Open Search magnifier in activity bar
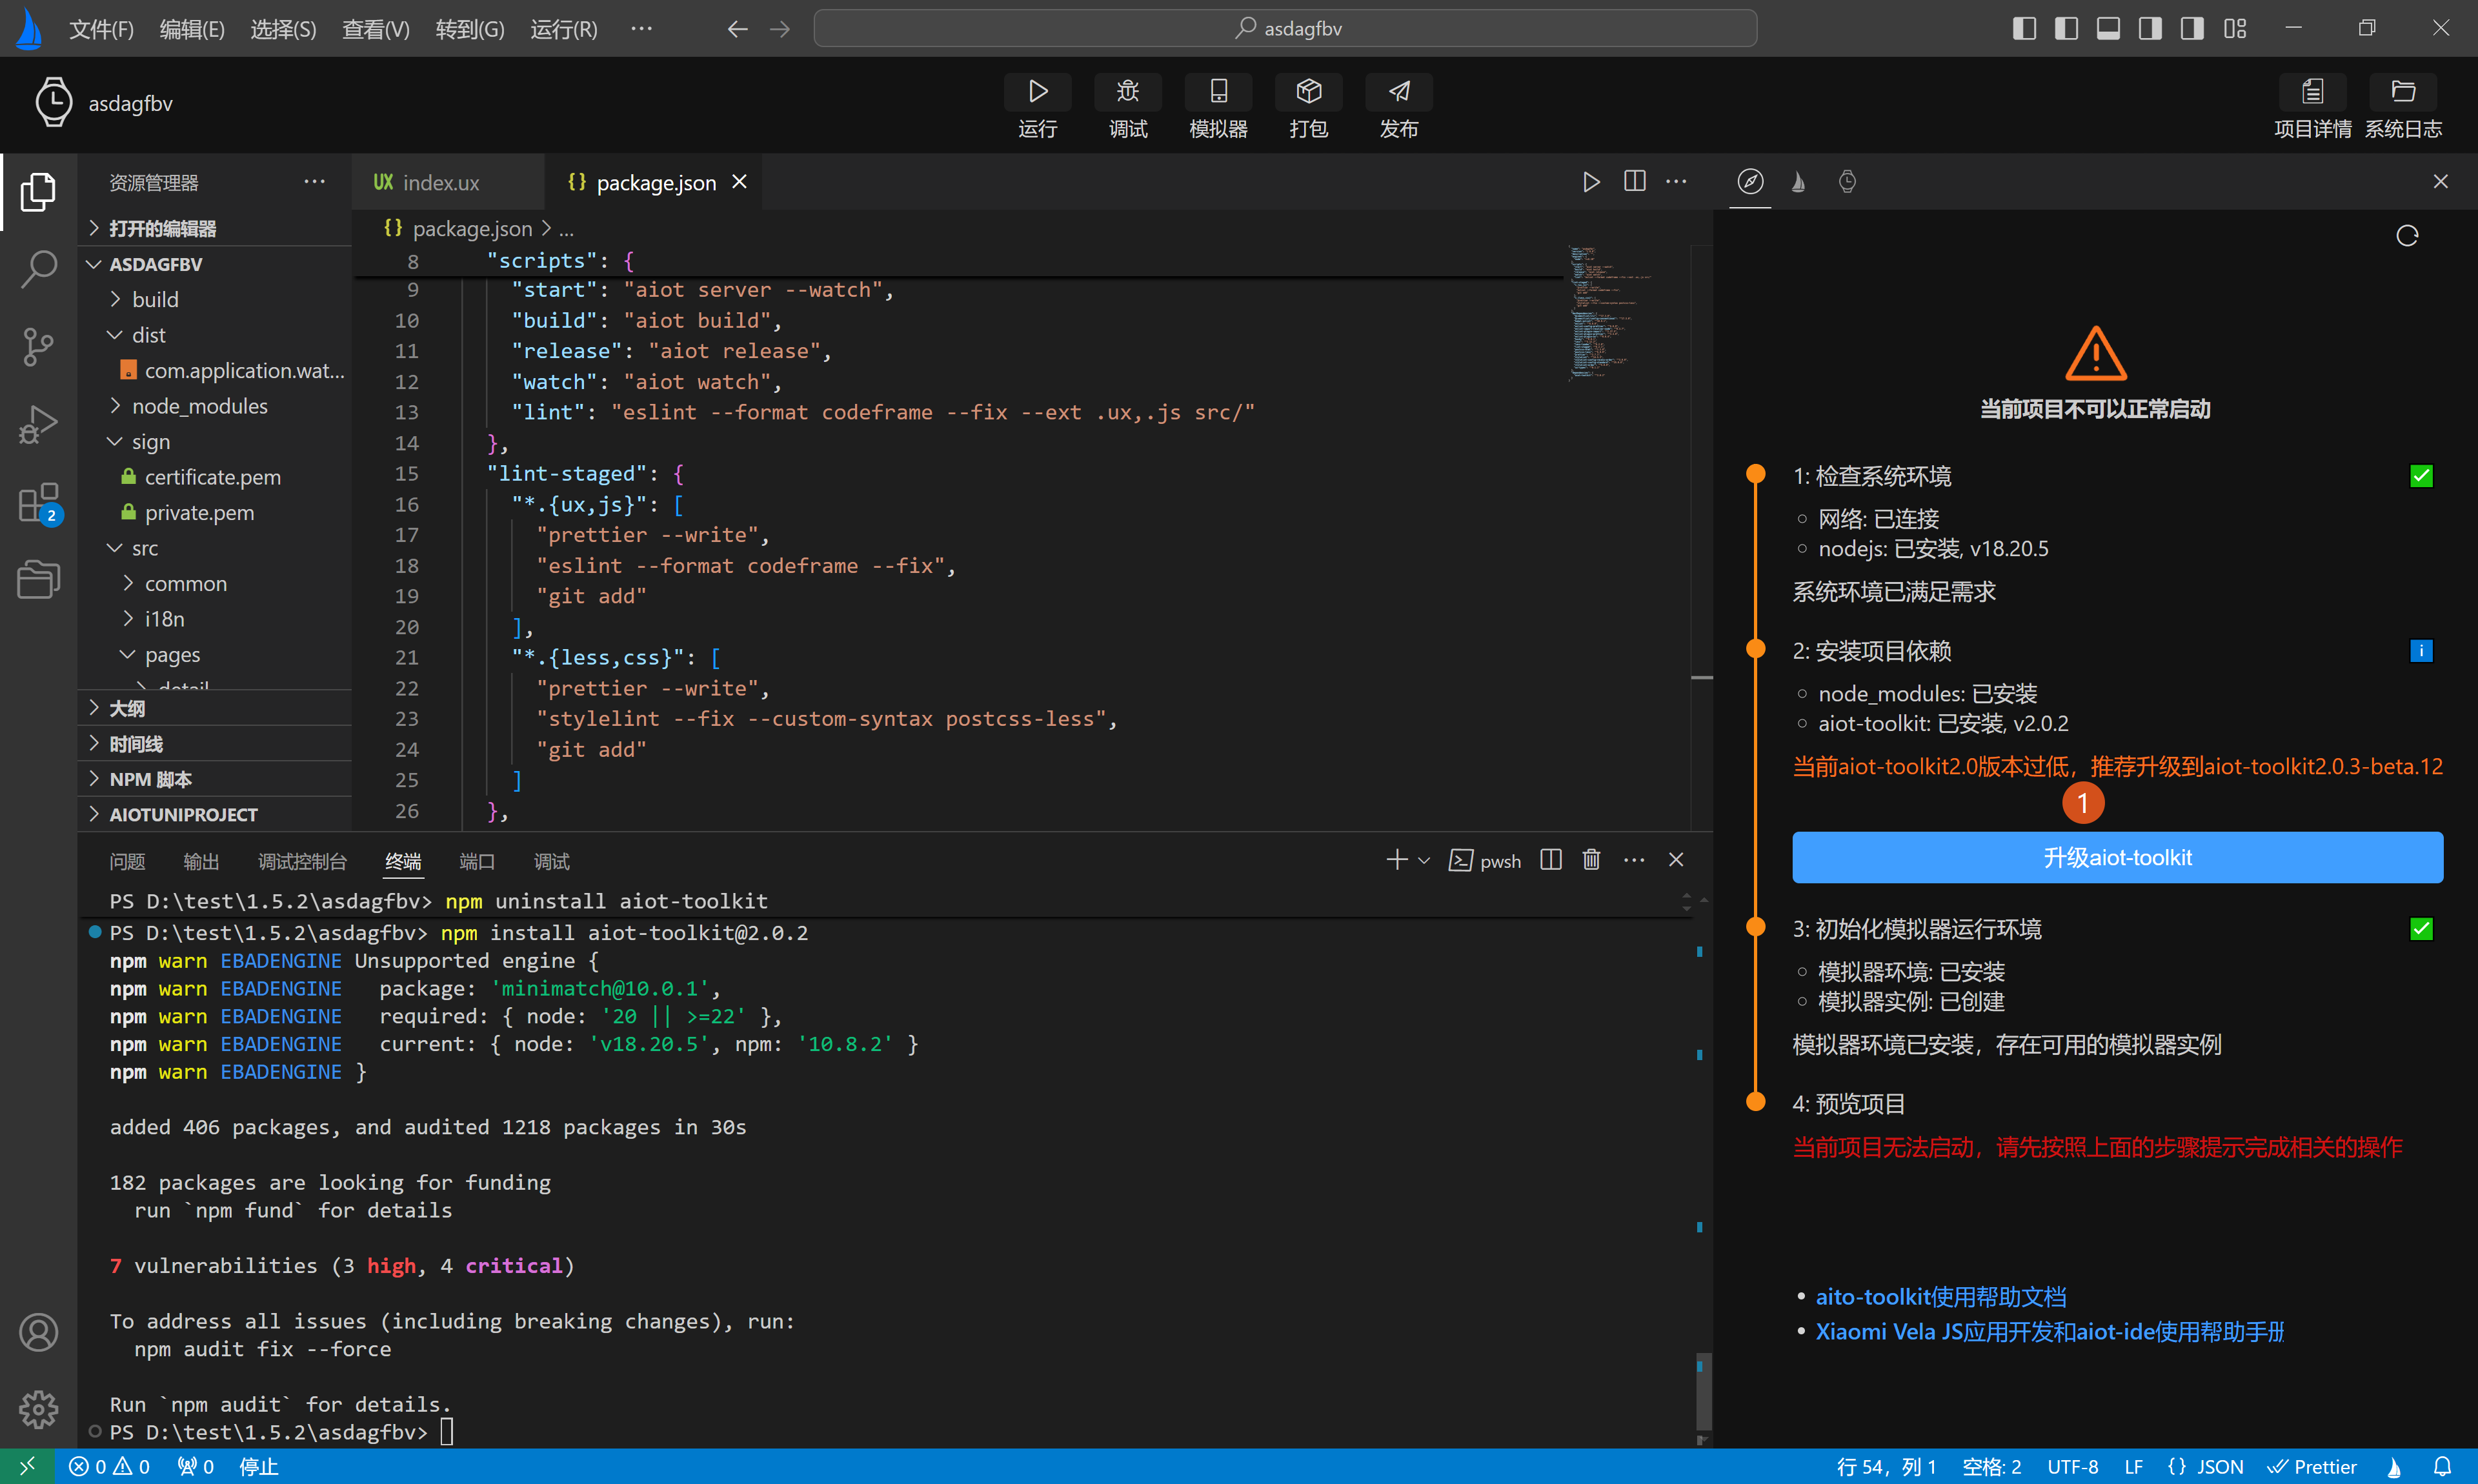The height and width of the screenshot is (1484, 2478). click(x=38, y=269)
